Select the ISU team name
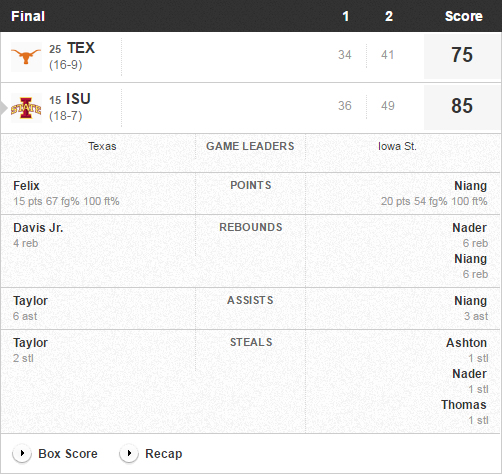The width and height of the screenshot is (502, 474). (78, 99)
